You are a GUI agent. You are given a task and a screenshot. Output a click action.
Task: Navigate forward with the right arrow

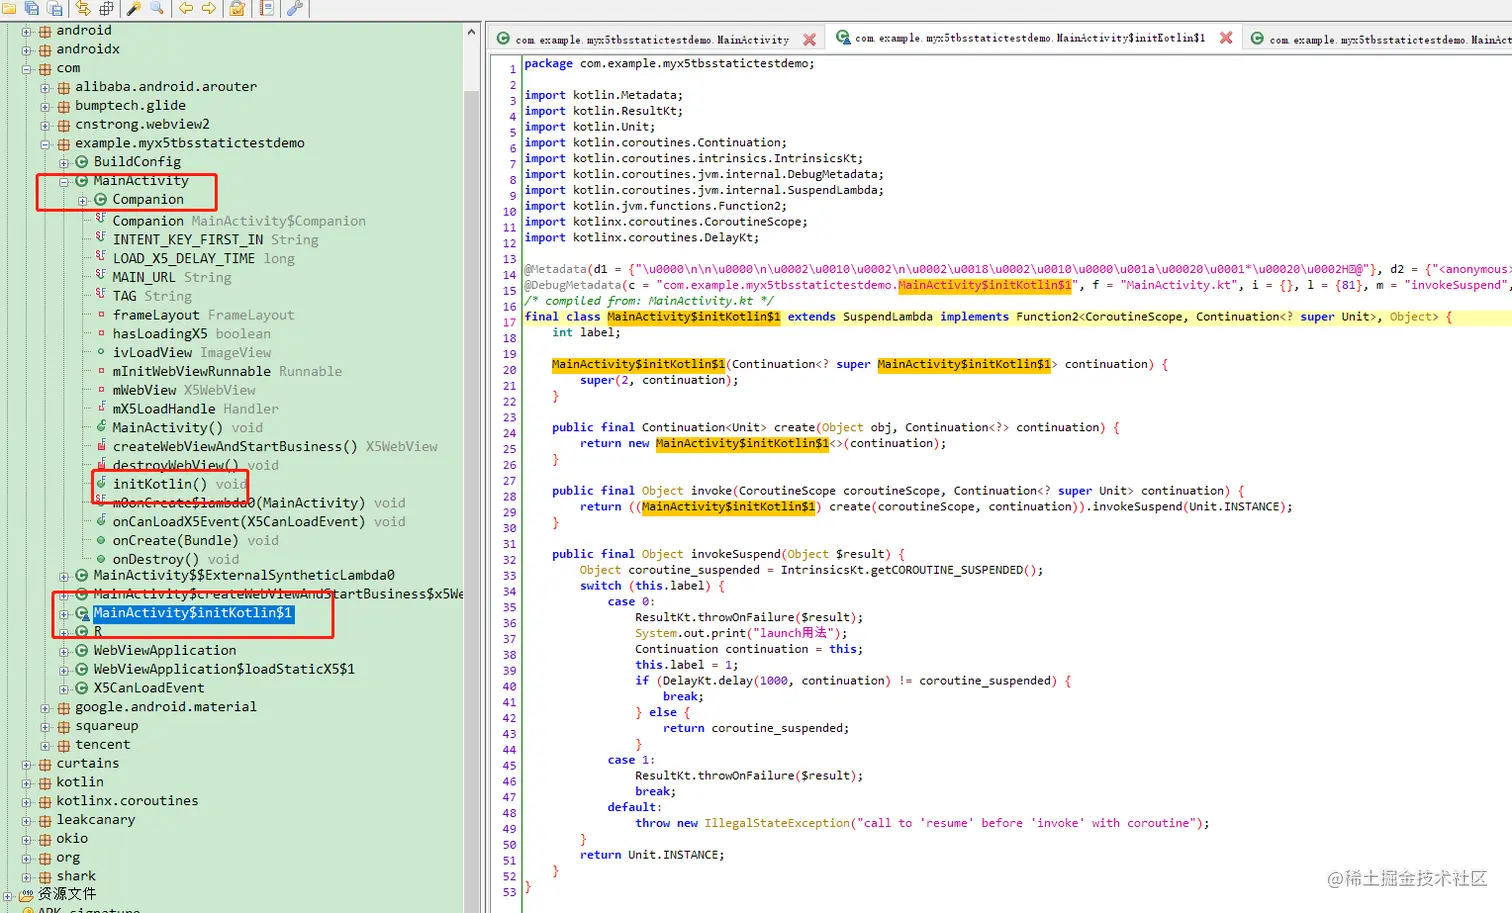[208, 8]
